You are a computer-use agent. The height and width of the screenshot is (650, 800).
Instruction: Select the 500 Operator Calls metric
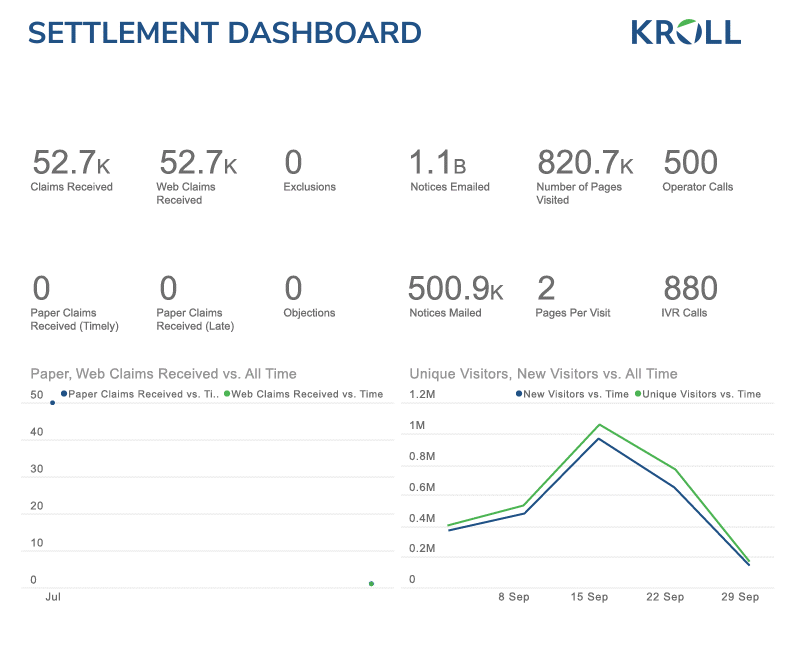(697, 170)
